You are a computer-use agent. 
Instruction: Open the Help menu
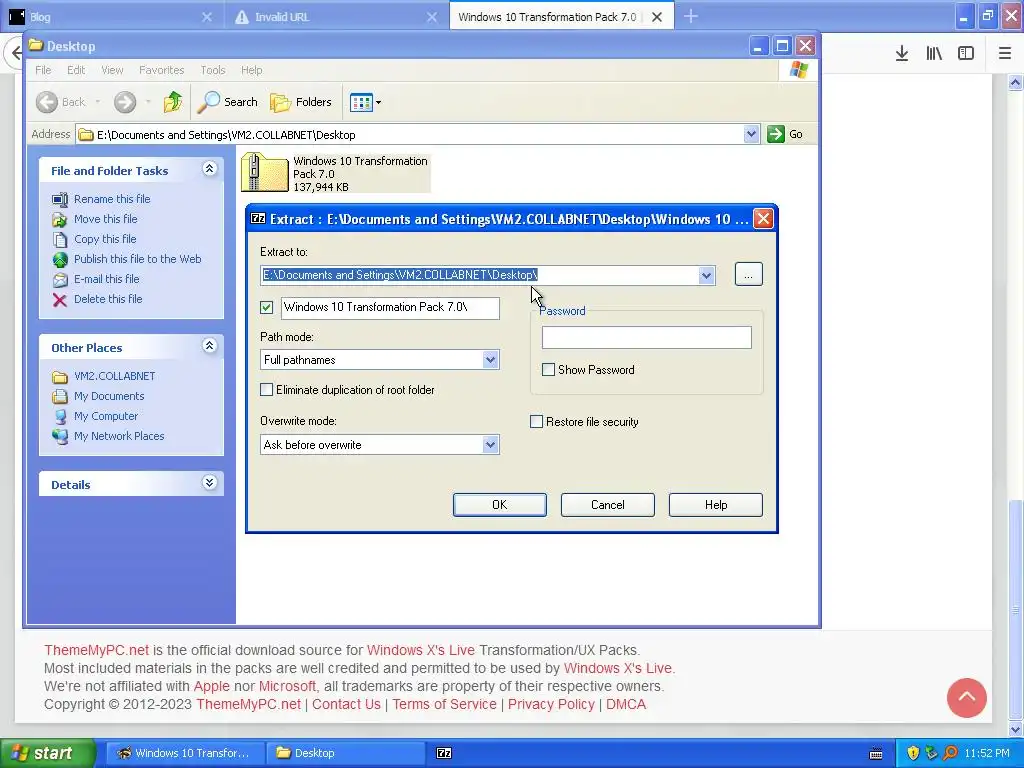click(251, 70)
